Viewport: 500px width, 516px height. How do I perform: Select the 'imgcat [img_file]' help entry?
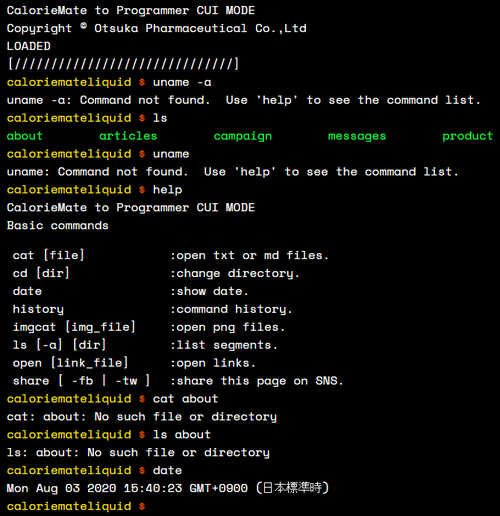click(74, 327)
